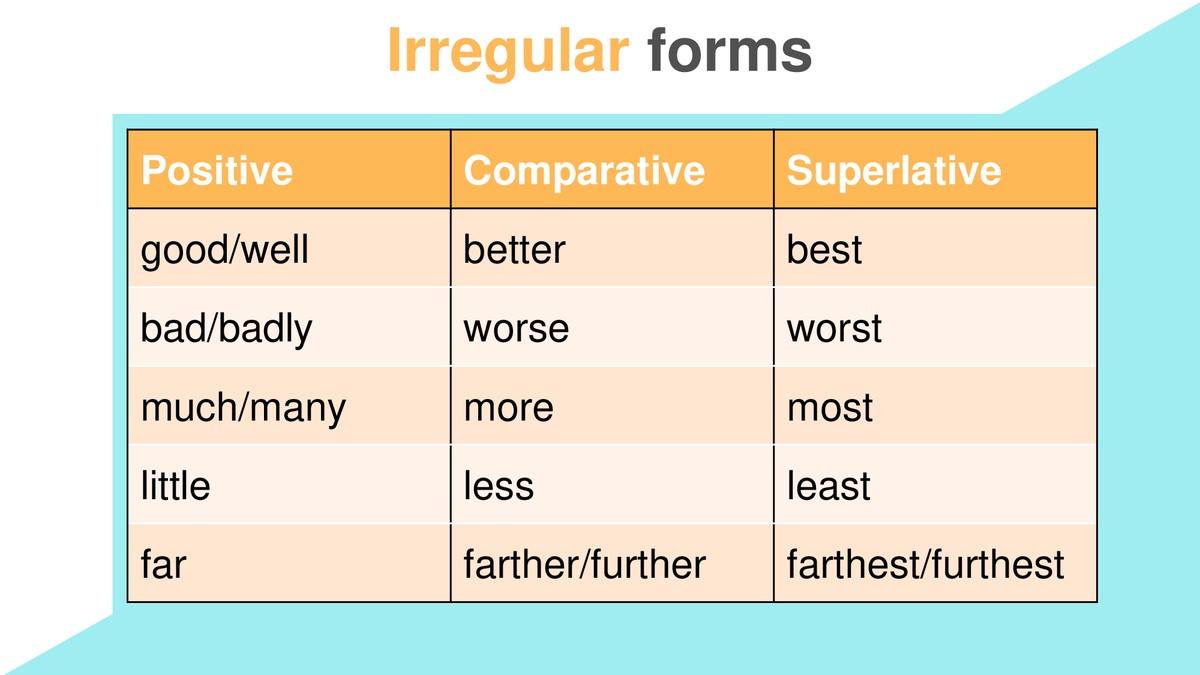The height and width of the screenshot is (675, 1200).
Task: Click the worst cell
Action: [x=935, y=327]
